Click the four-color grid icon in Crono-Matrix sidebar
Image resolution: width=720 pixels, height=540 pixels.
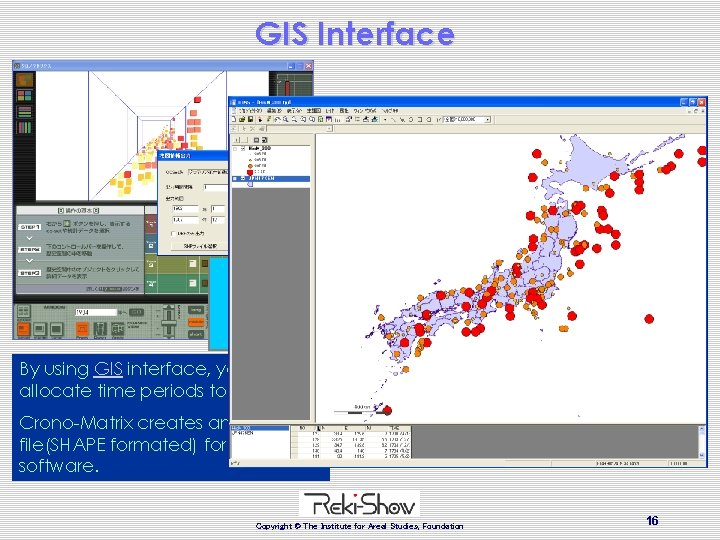point(24,96)
